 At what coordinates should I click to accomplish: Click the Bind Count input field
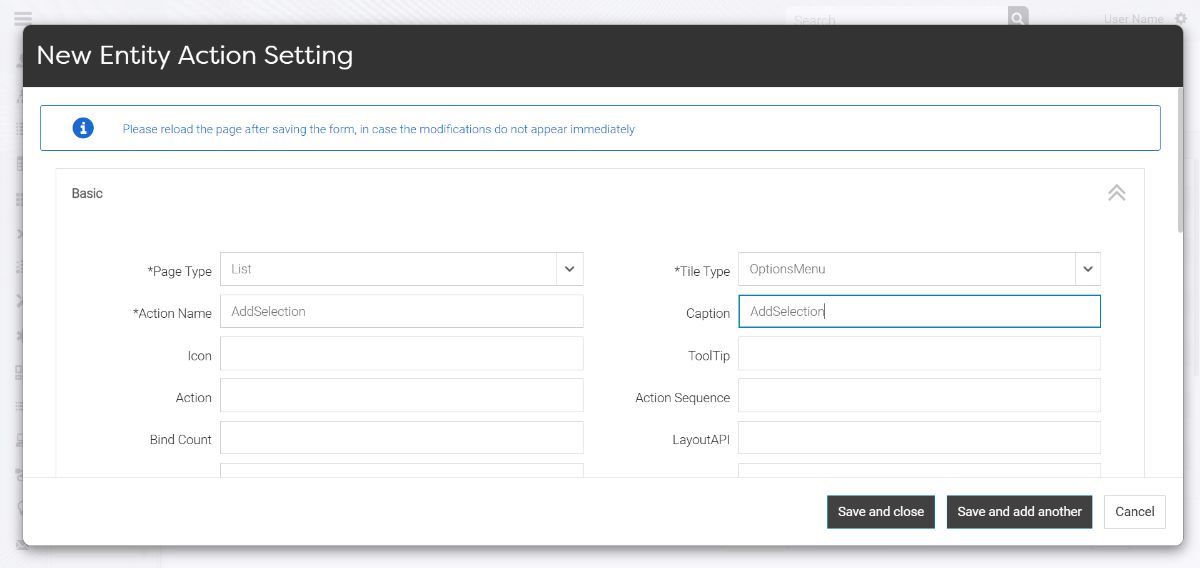click(402, 437)
